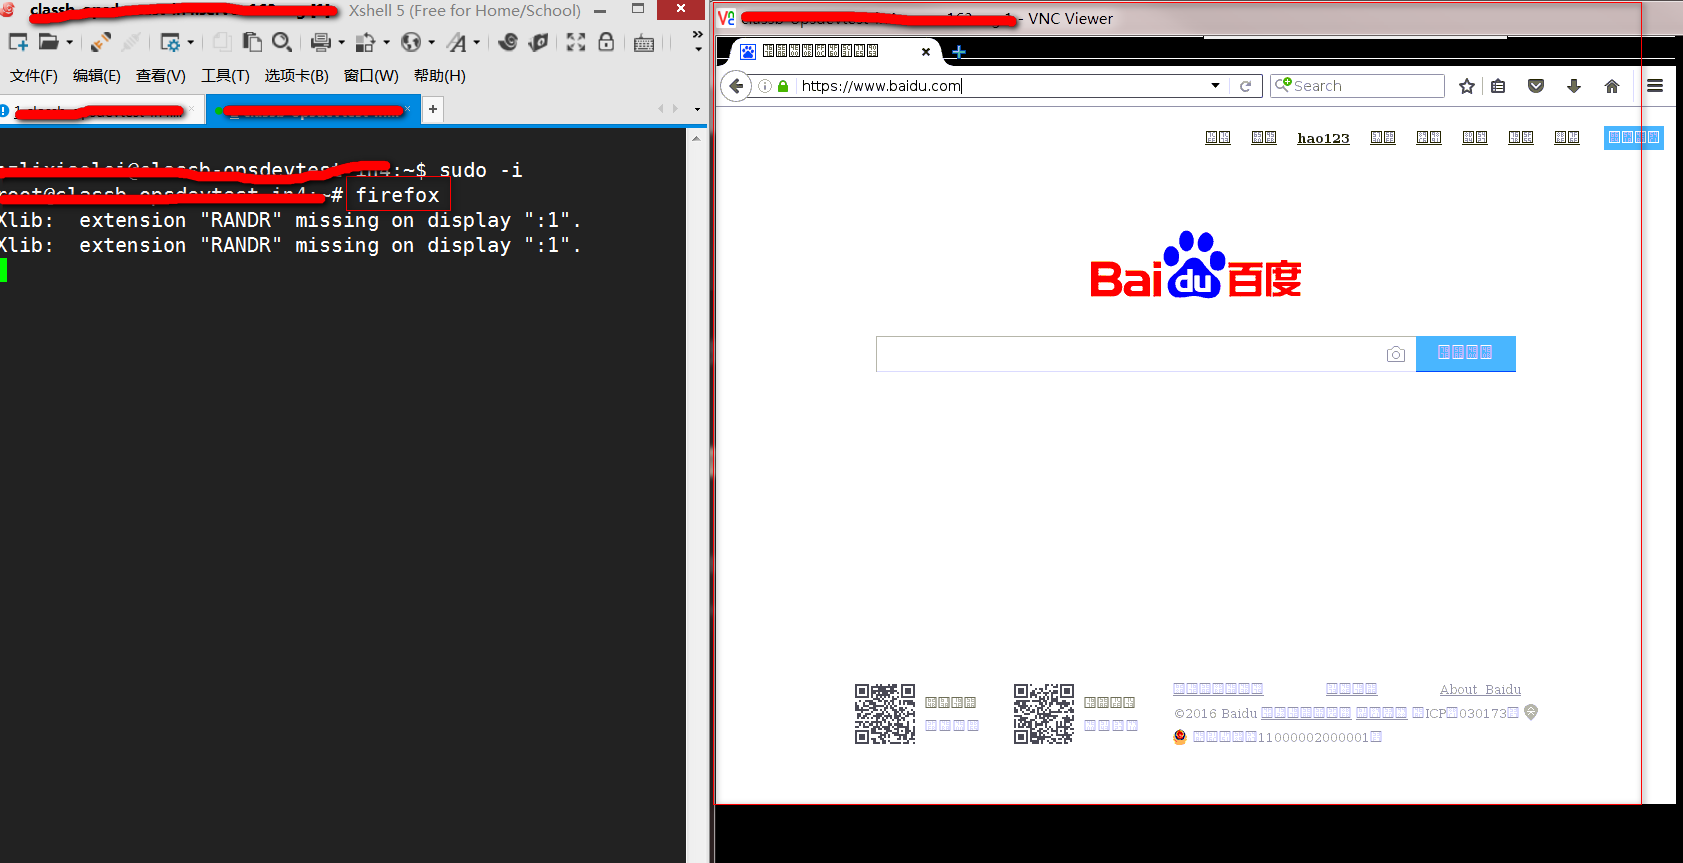Bookmark the page with the star icon
Screen dimensions: 1683x863
1467,86
